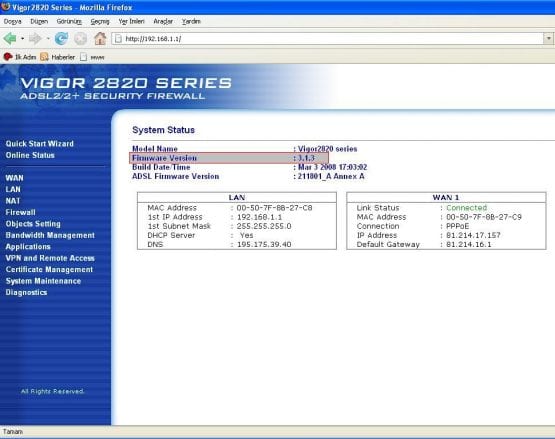Open the Dosya menu

12,22
